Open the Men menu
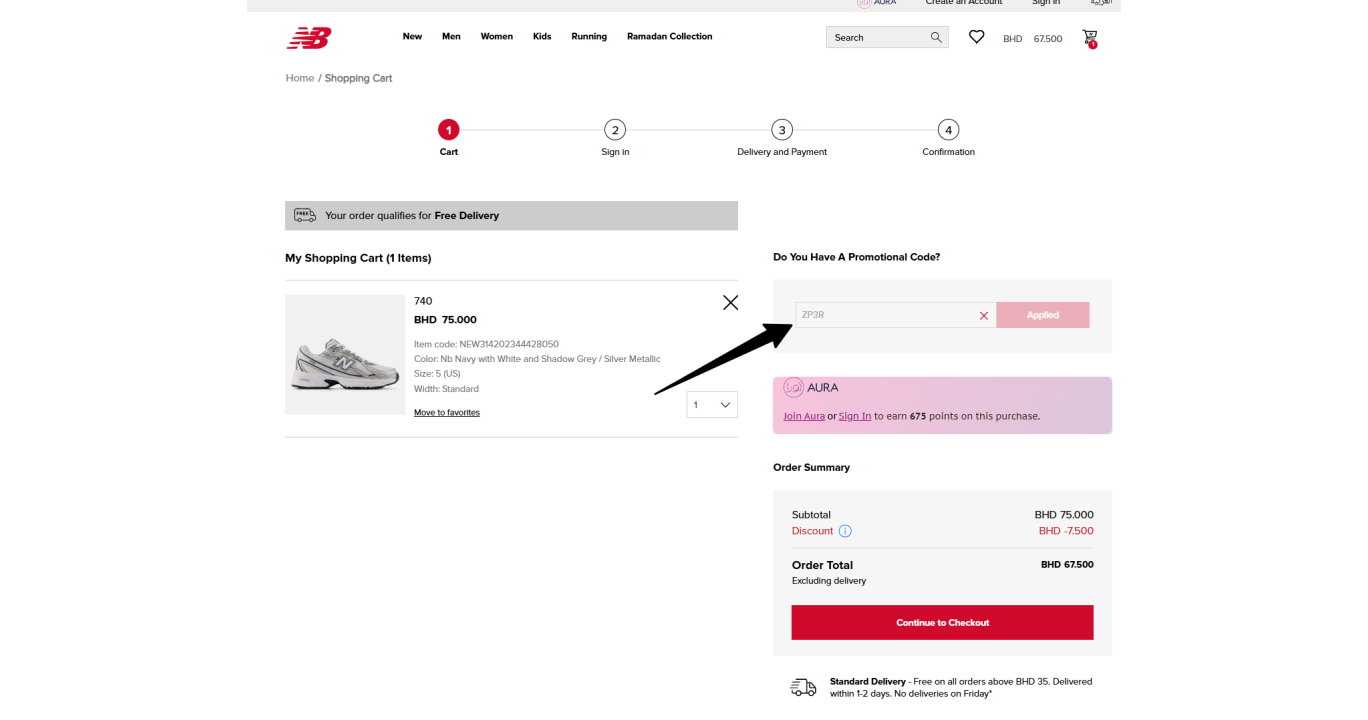1368x720 pixels. coord(451,37)
